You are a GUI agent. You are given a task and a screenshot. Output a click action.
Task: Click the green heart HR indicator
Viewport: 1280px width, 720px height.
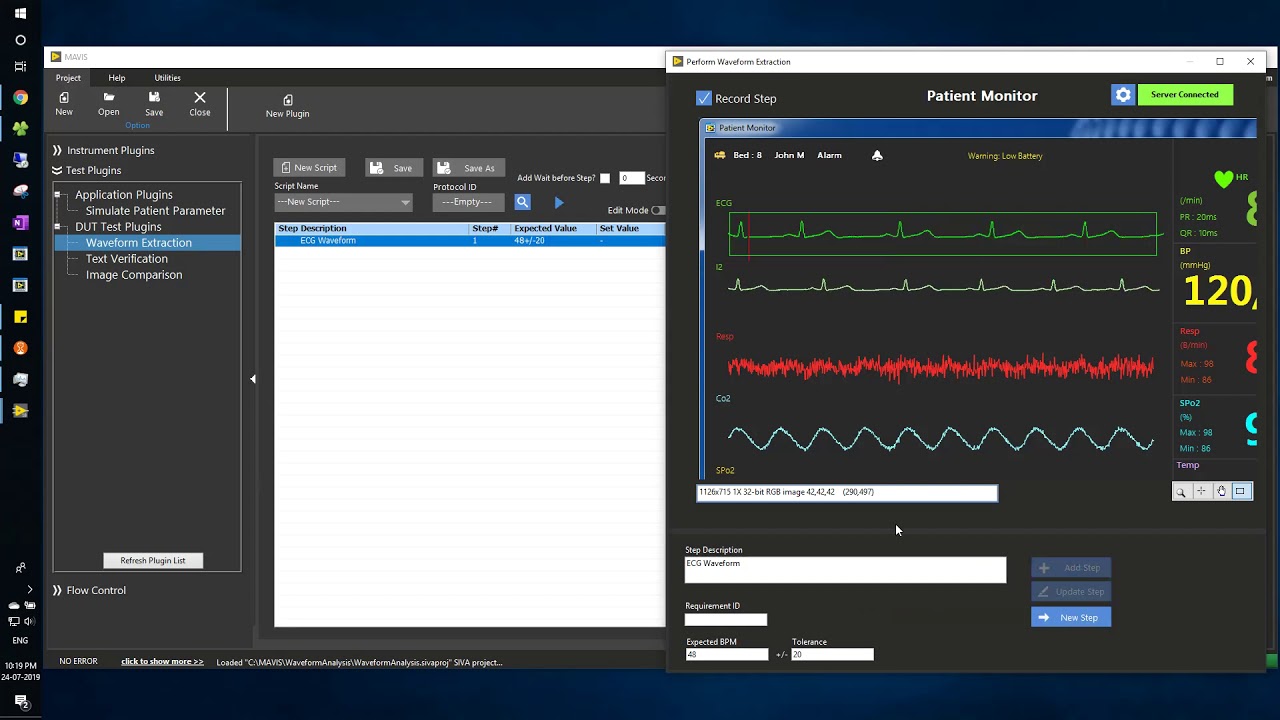(x=1223, y=179)
